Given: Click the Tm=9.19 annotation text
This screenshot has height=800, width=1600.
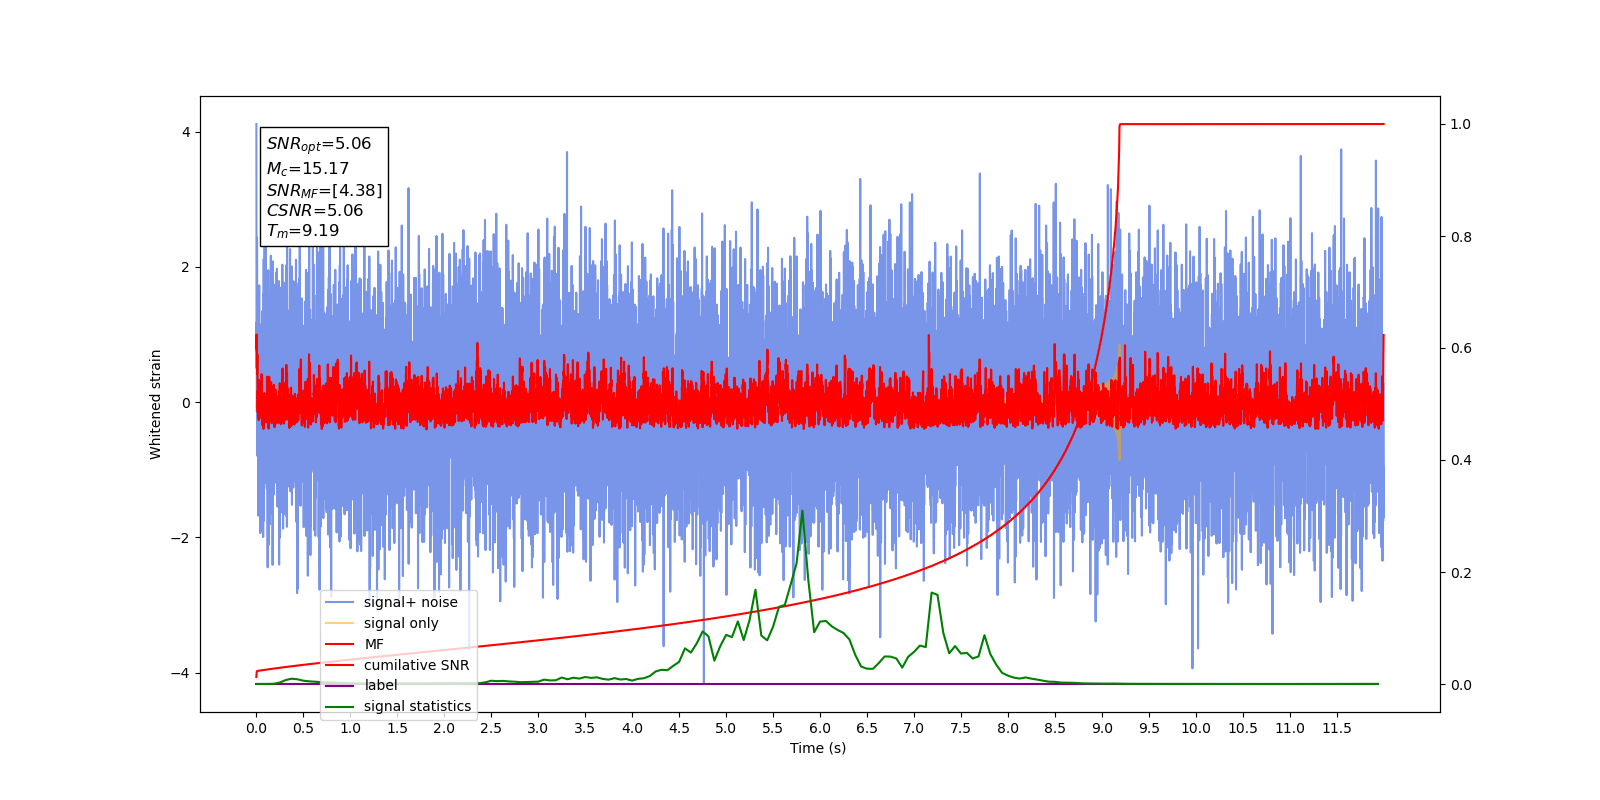Looking at the screenshot, I should tap(303, 231).
